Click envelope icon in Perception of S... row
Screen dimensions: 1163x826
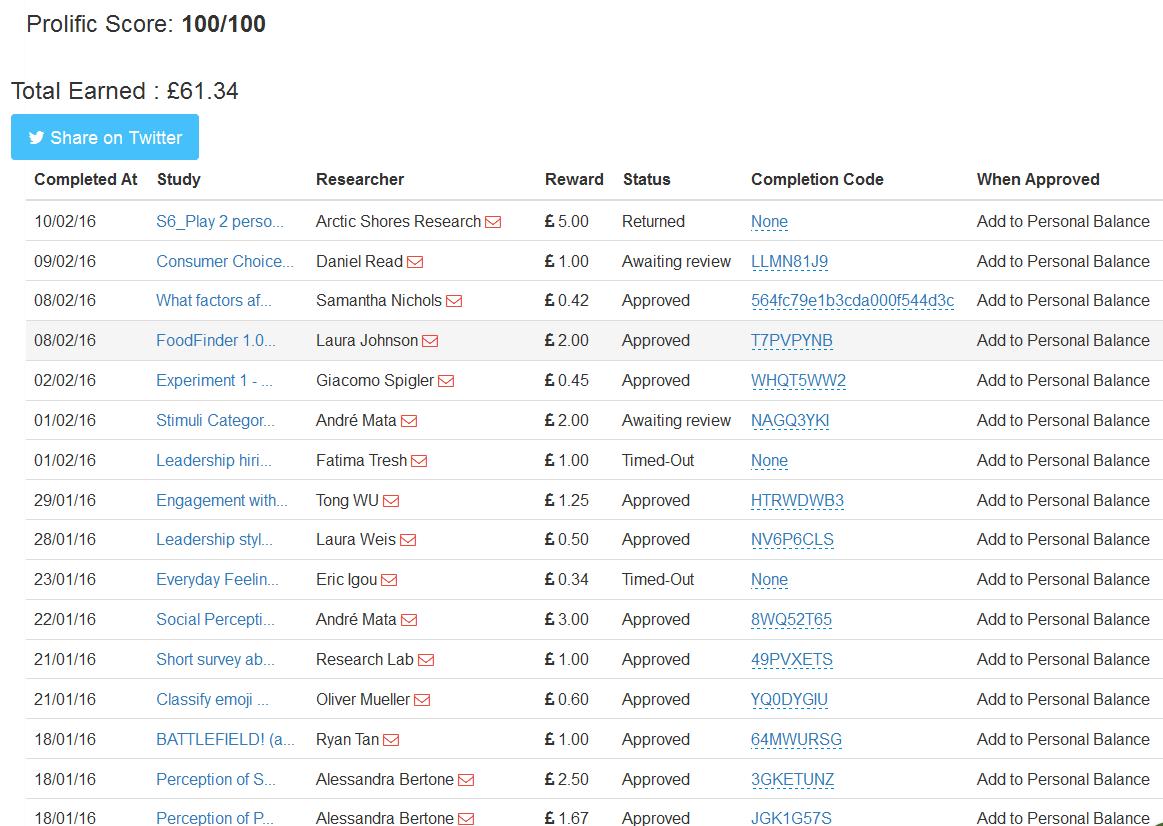point(466,780)
